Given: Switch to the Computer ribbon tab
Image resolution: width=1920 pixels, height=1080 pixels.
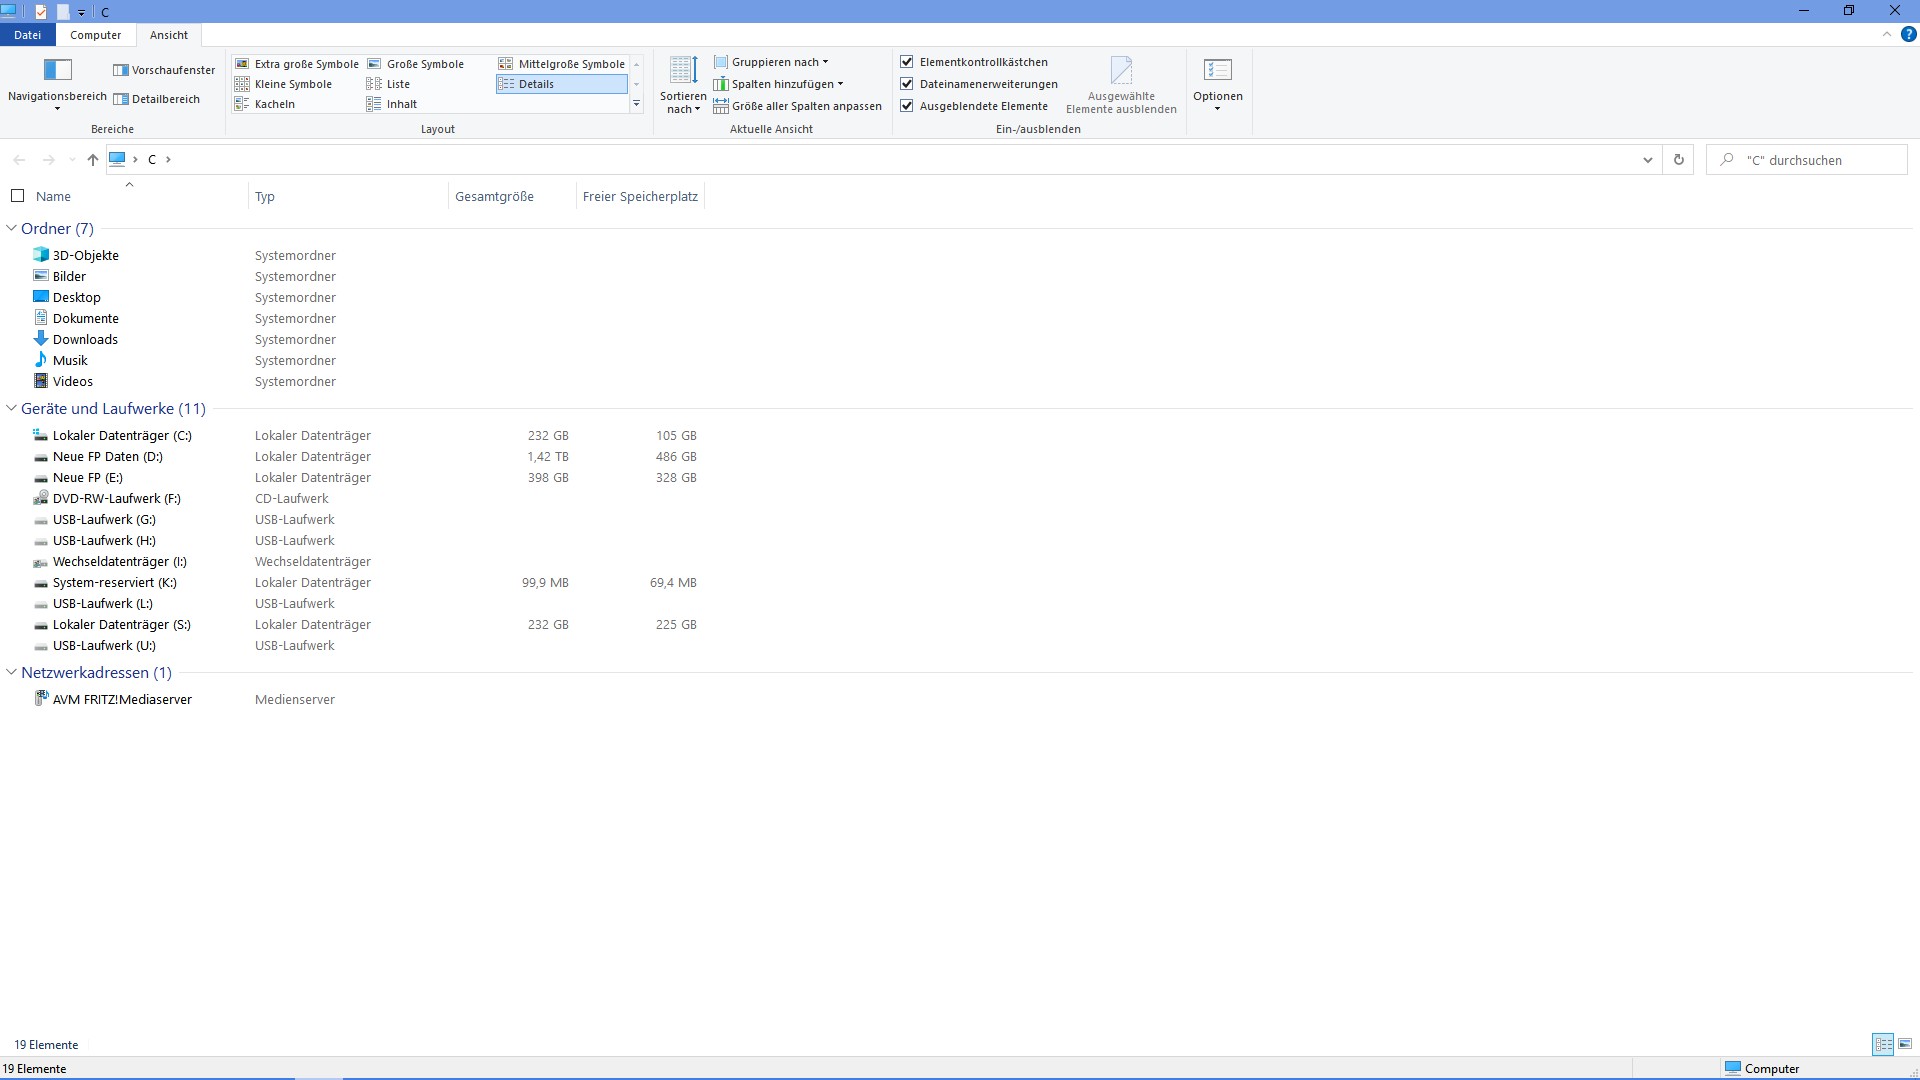Looking at the screenshot, I should pos(95,35).
